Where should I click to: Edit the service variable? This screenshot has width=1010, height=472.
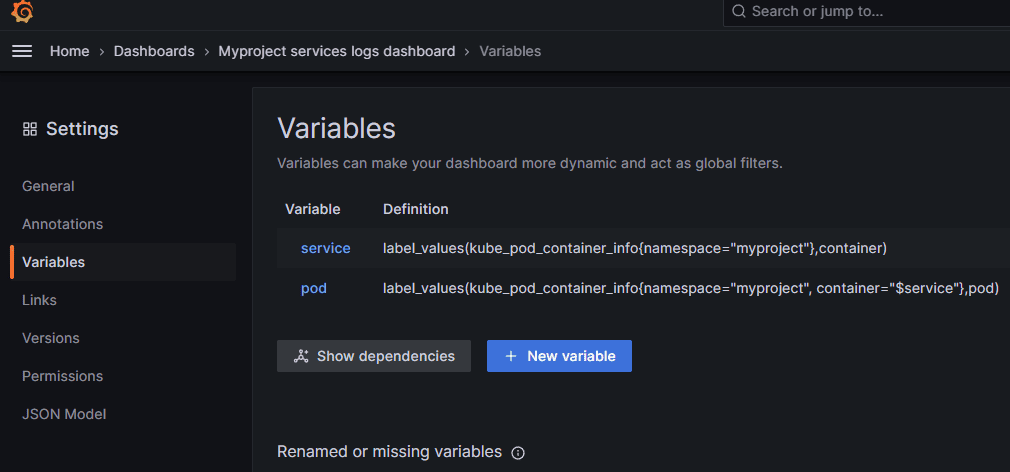pos(325,248)
